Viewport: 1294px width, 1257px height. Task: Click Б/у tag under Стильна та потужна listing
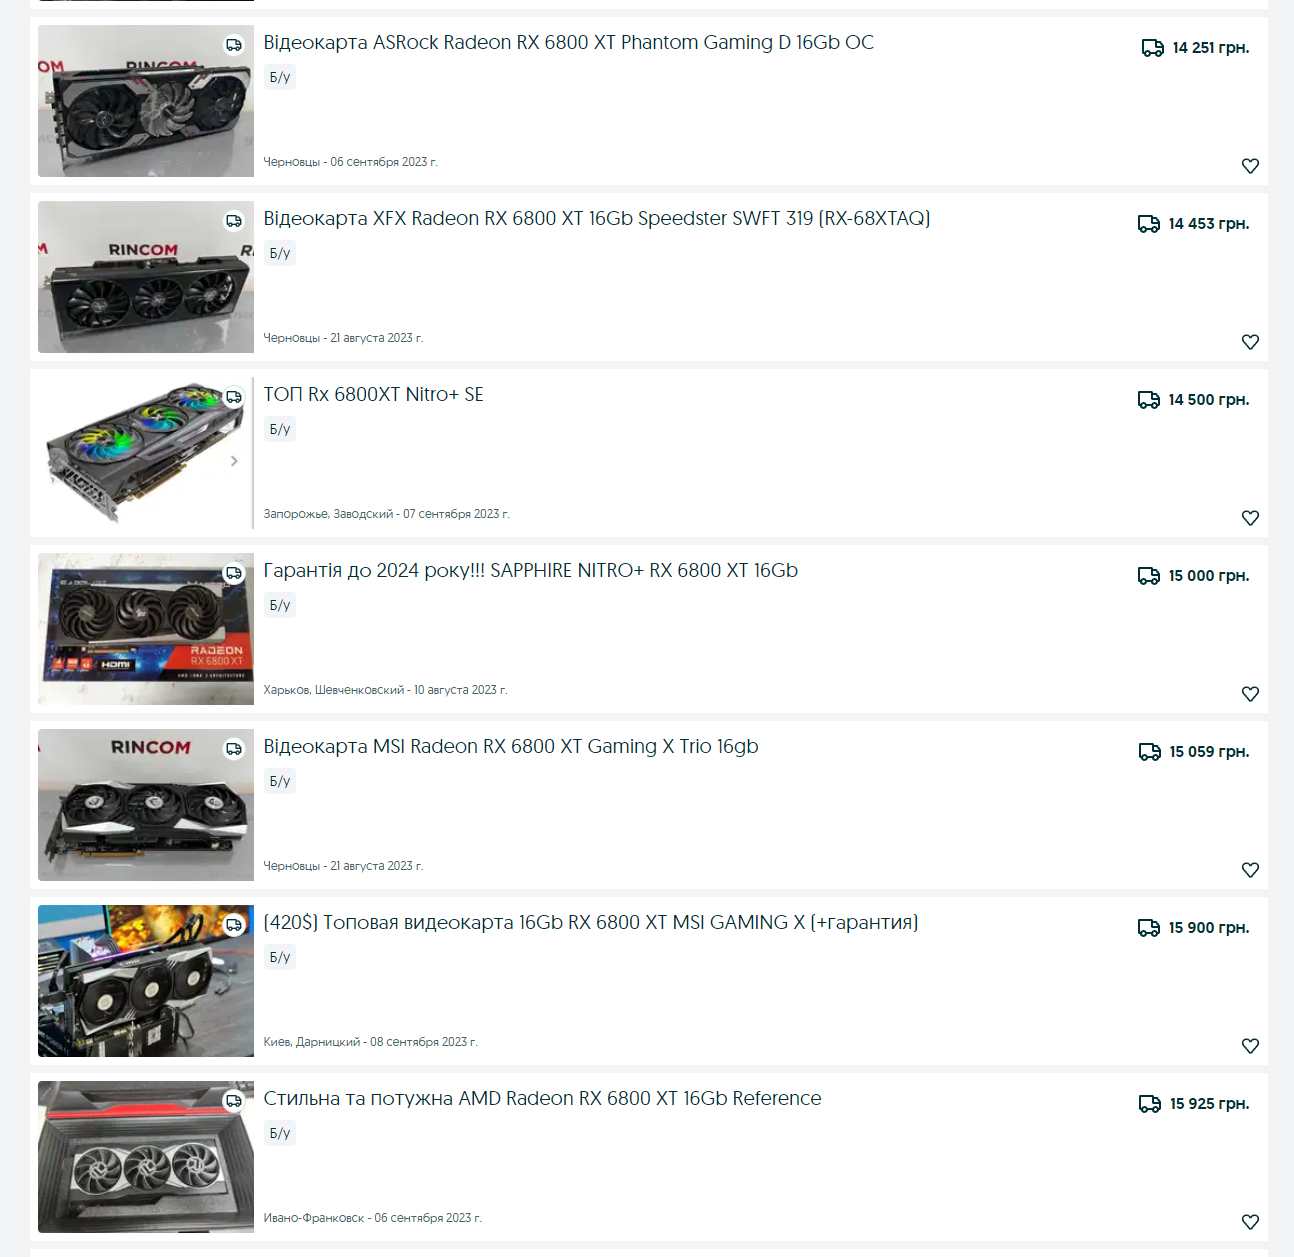280,1133
